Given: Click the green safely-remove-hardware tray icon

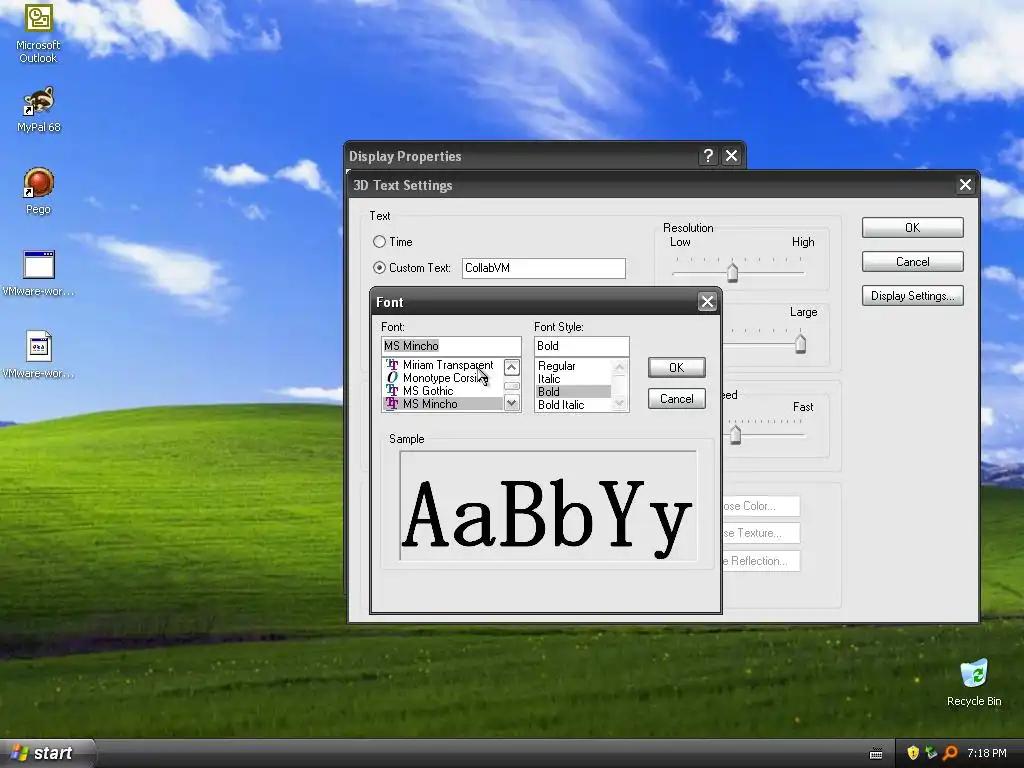Looking at the screenshot, I should 931,753.
